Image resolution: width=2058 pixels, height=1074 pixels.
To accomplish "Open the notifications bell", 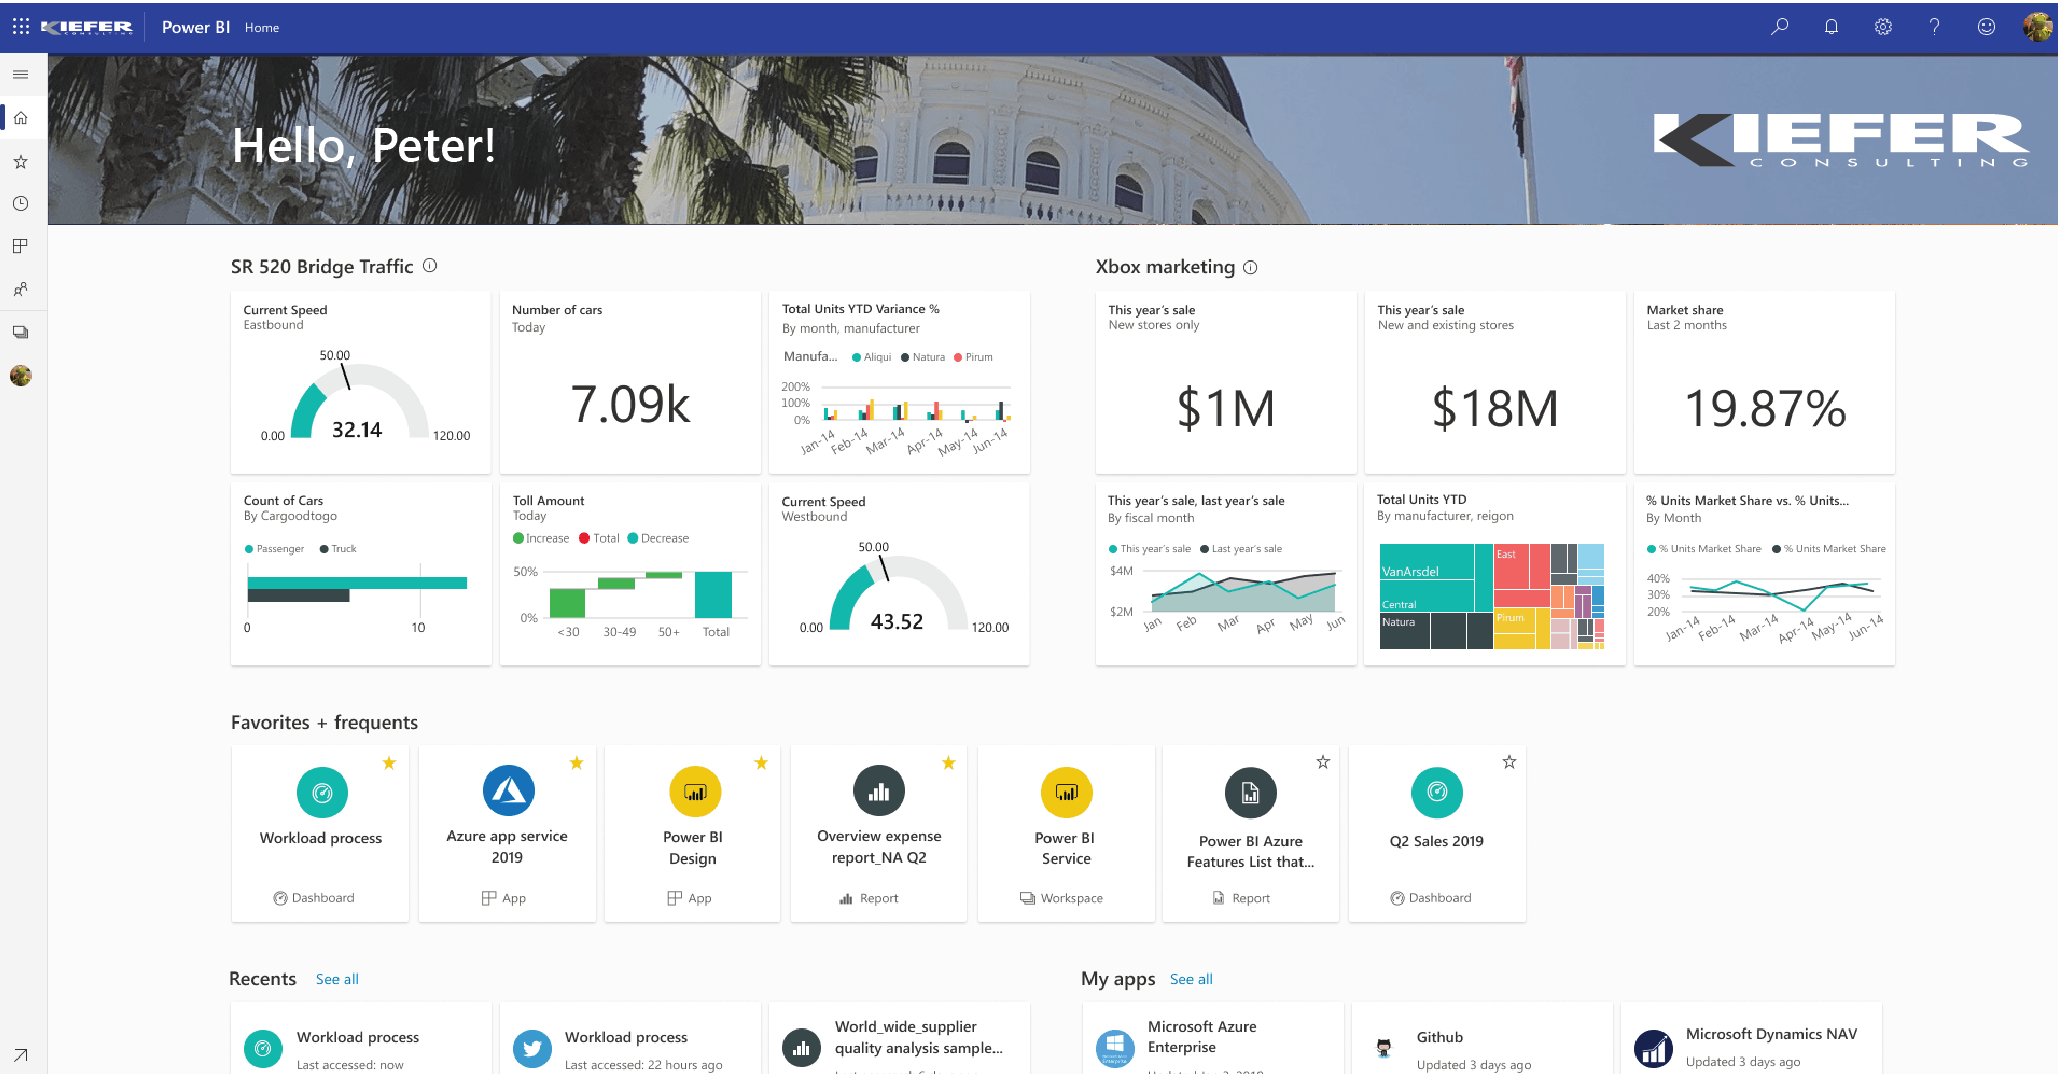I will [x=1831, y=27].
